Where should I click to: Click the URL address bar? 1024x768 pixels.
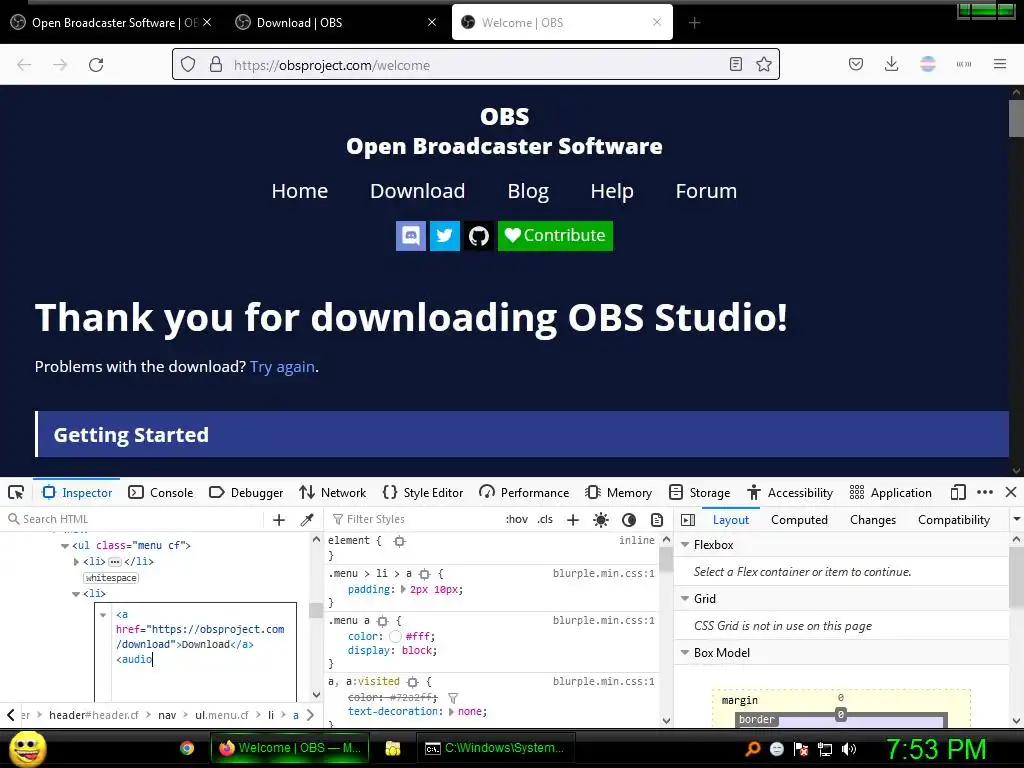pos(475,65)
